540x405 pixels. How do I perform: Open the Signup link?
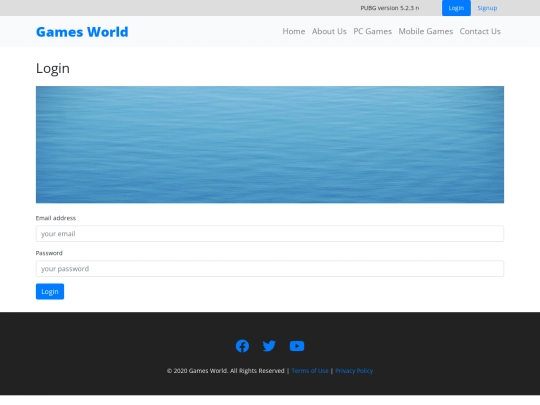tap(487, 8)
